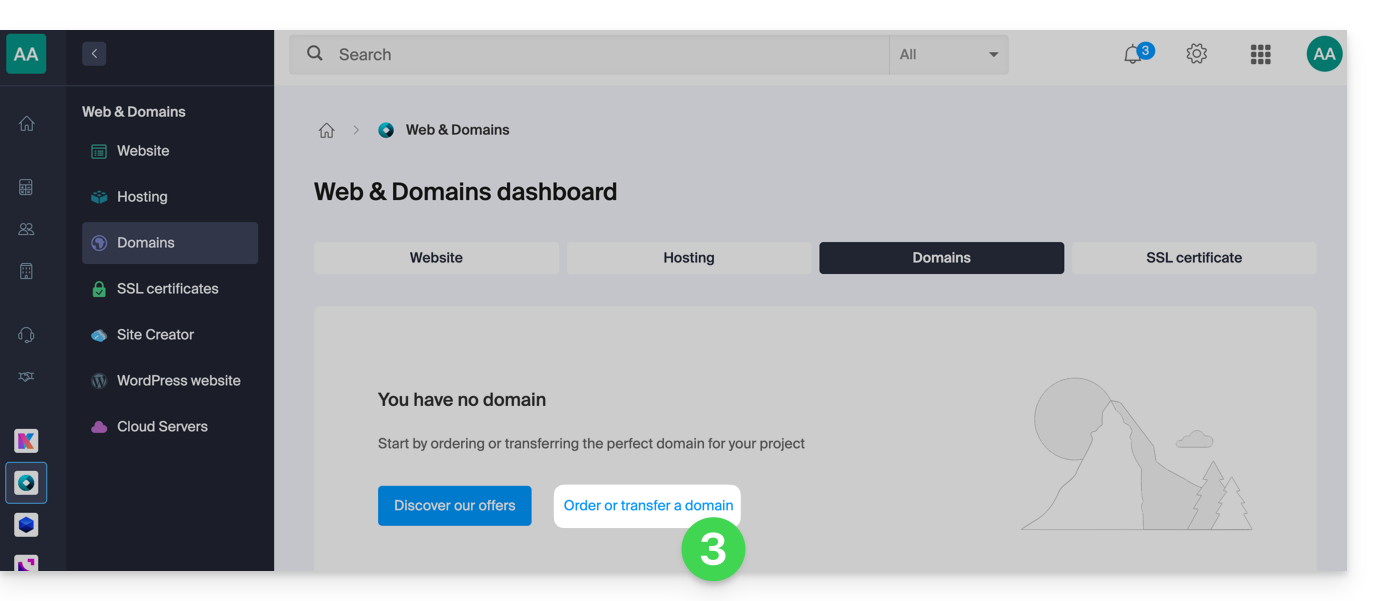
Task: Click the home icon in left rail
Action: [27, 124]
